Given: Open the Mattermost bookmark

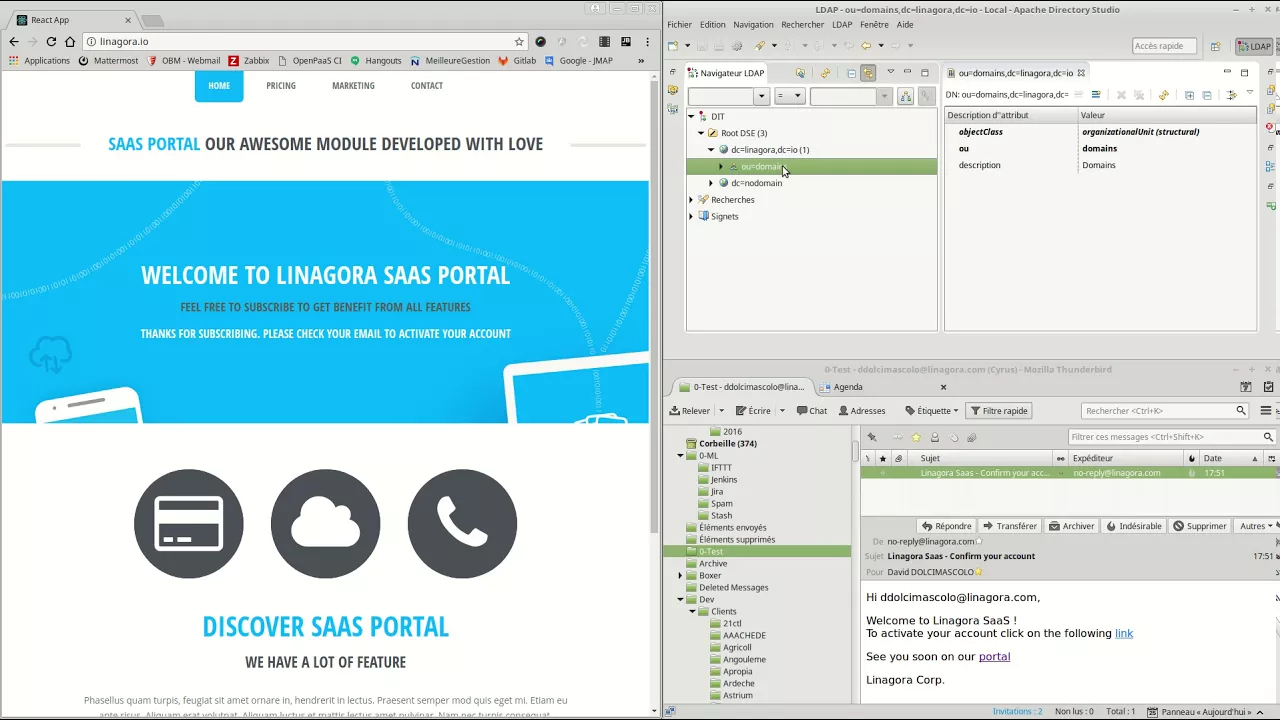Looking at the screenshot, I should coord(108,60).
